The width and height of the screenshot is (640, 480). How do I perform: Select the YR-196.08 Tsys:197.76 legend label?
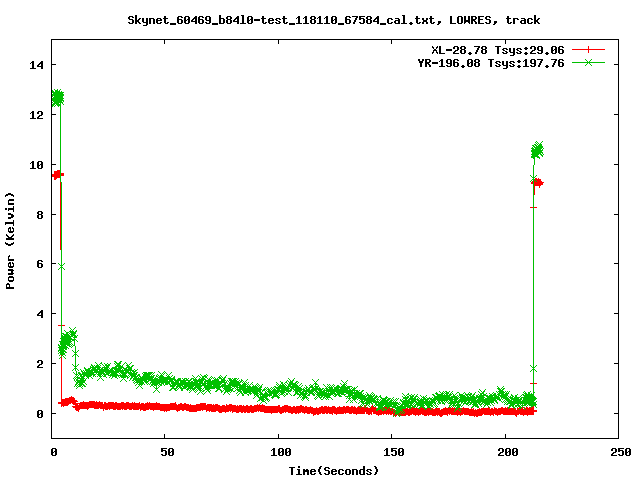pyautogui.click(x=491, y=63)
